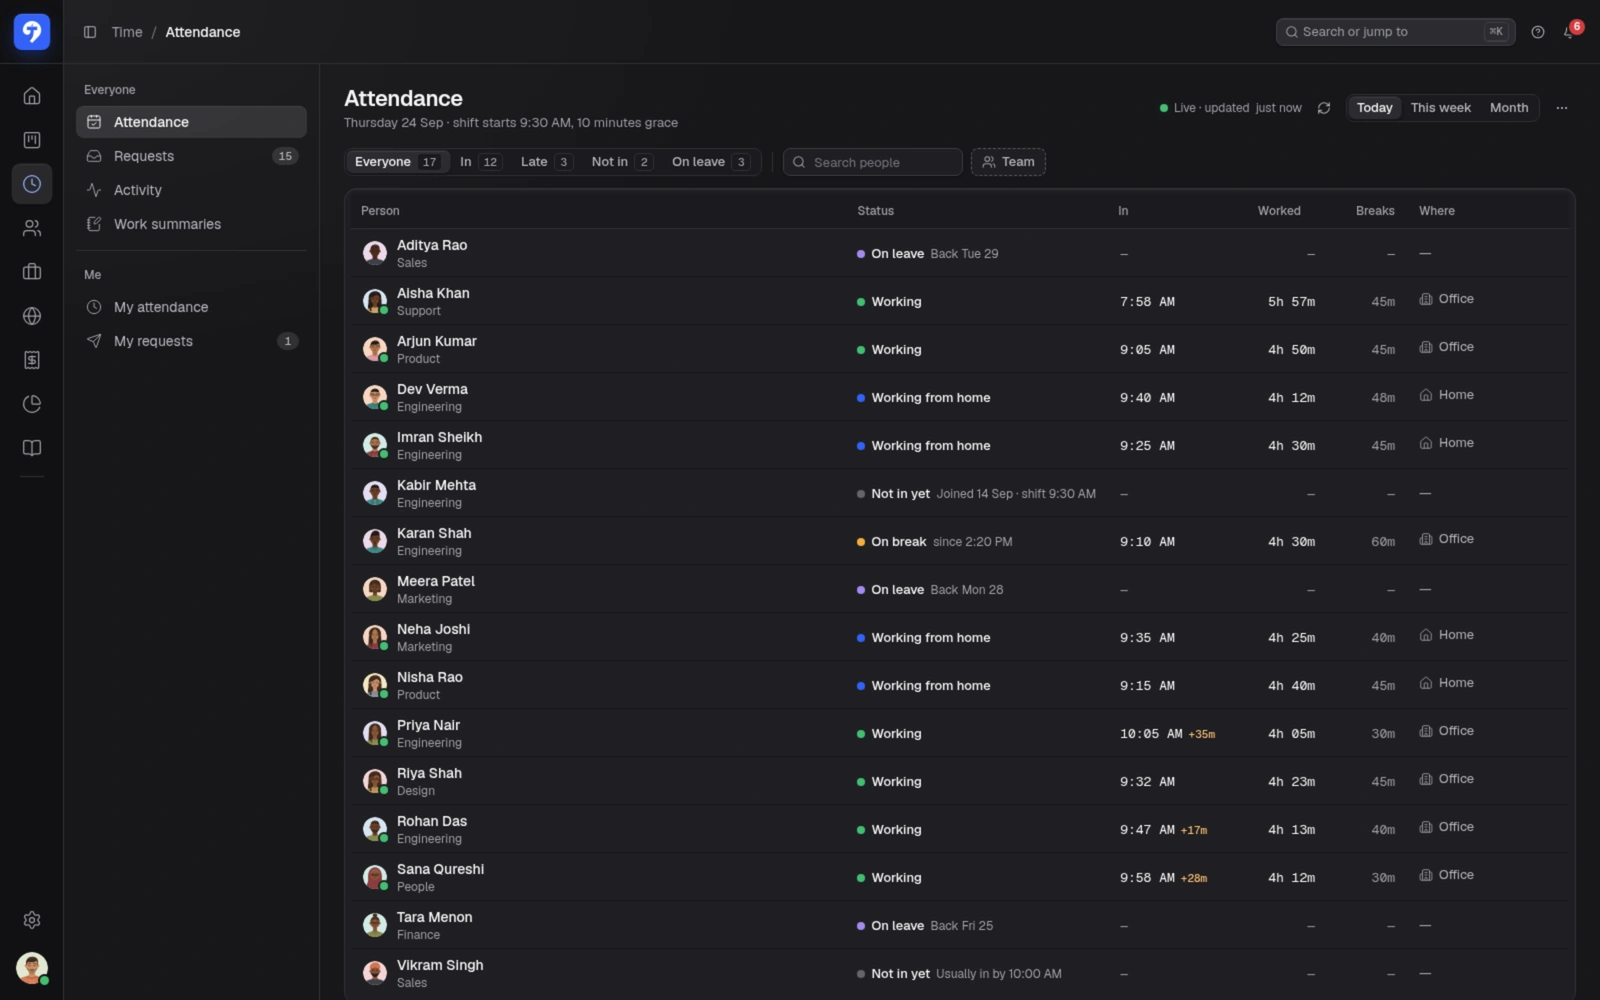Open the briefcase icon in the left rail
Viewport: 1600px width, 1000px height.
click(32, 272)
